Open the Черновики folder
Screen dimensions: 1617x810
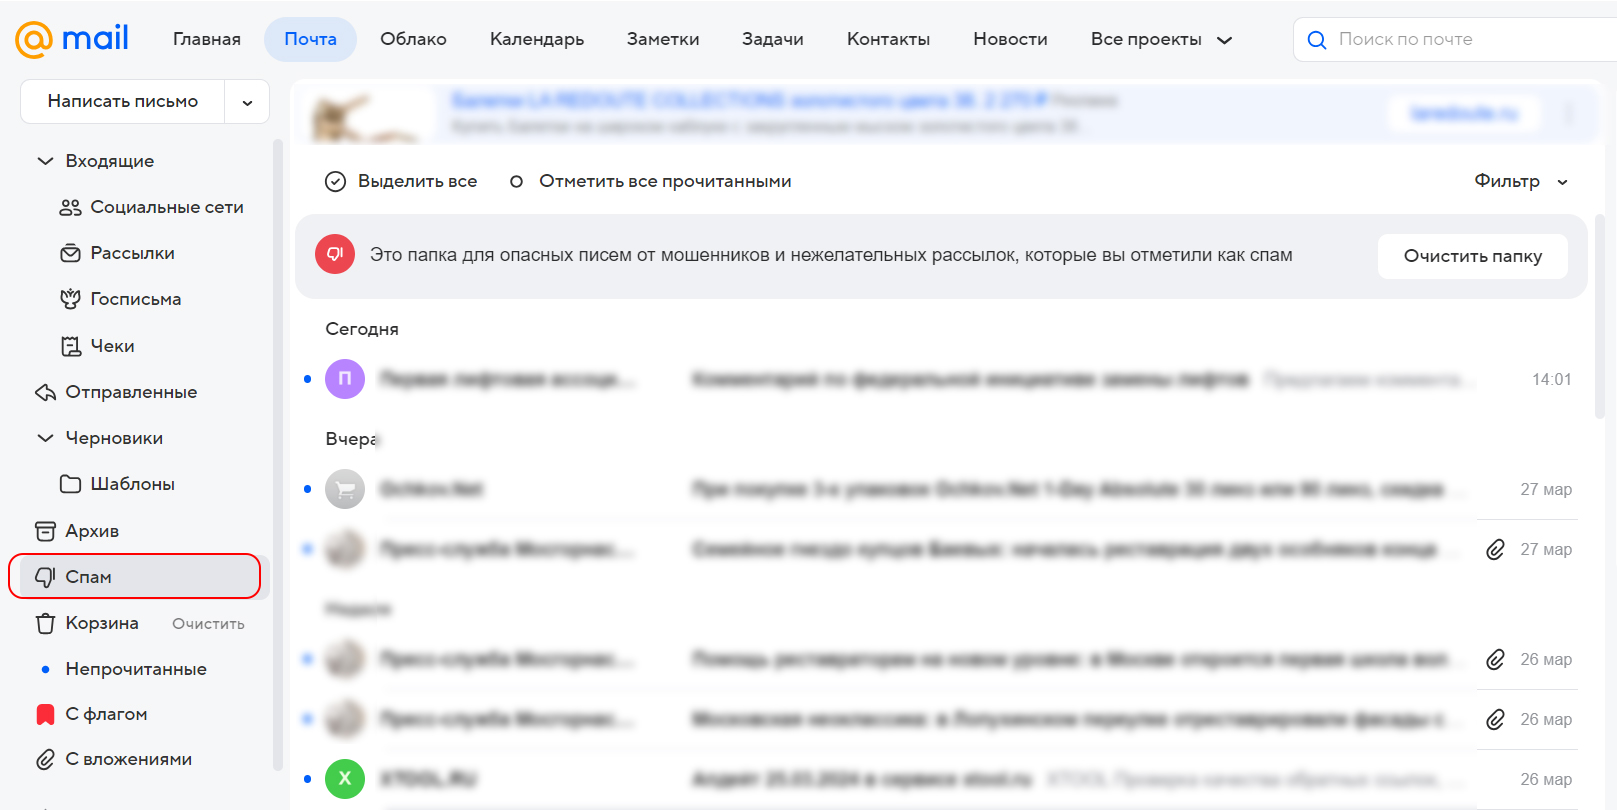[x=114, y=438]
